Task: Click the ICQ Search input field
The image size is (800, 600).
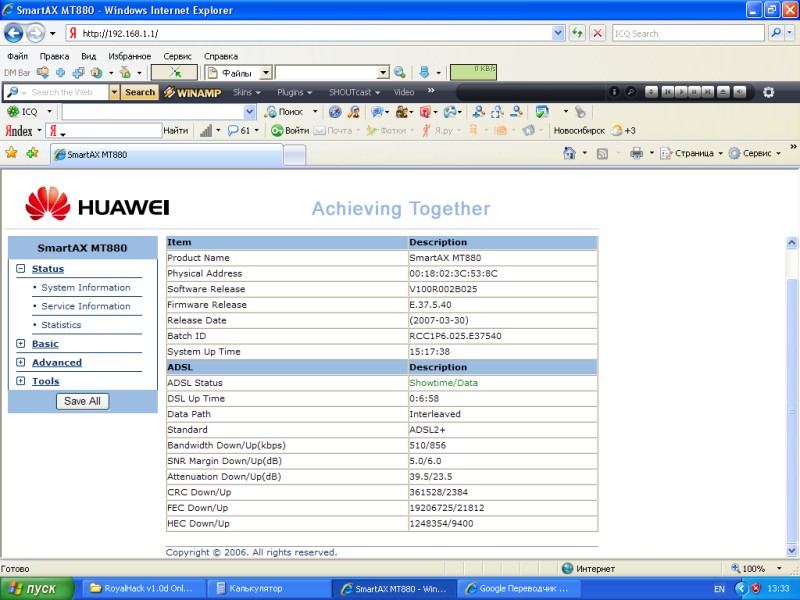Action: click(688, 33)
